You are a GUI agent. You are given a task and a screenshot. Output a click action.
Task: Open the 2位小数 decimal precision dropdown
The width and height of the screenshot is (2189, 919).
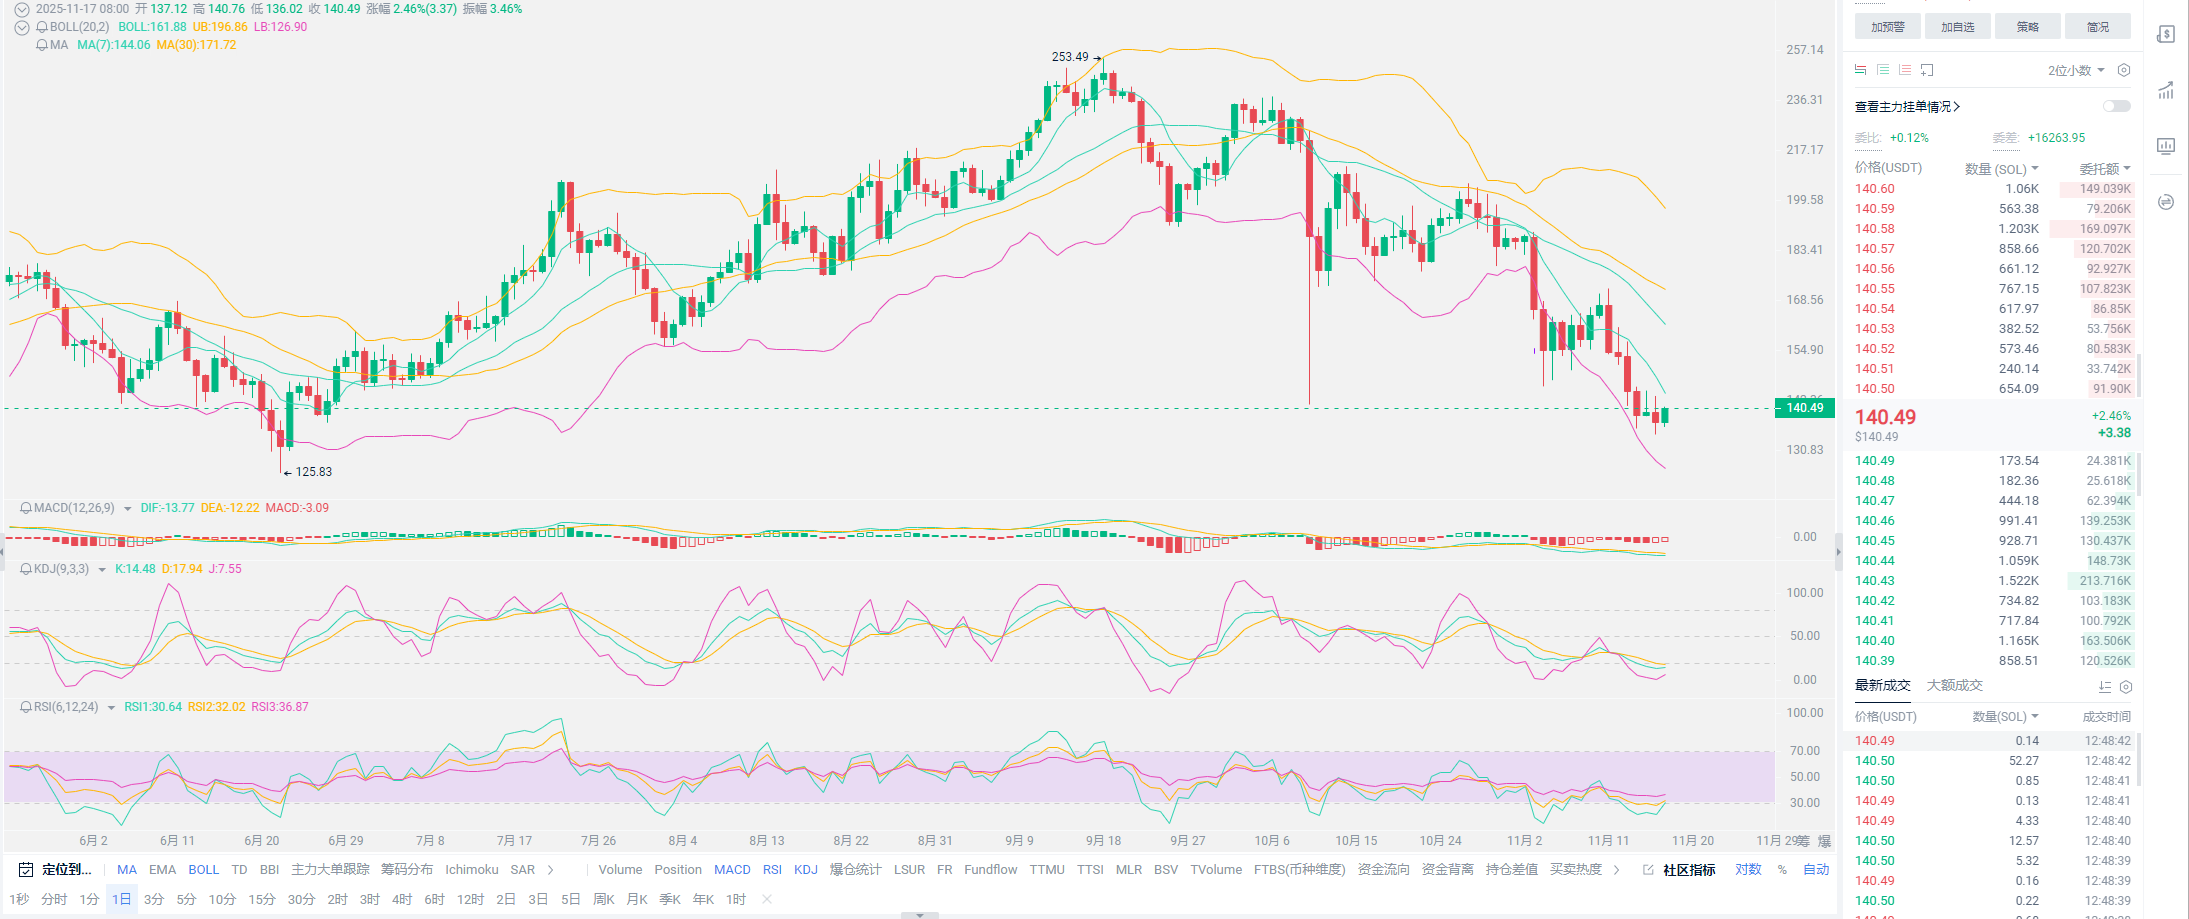2076,71
